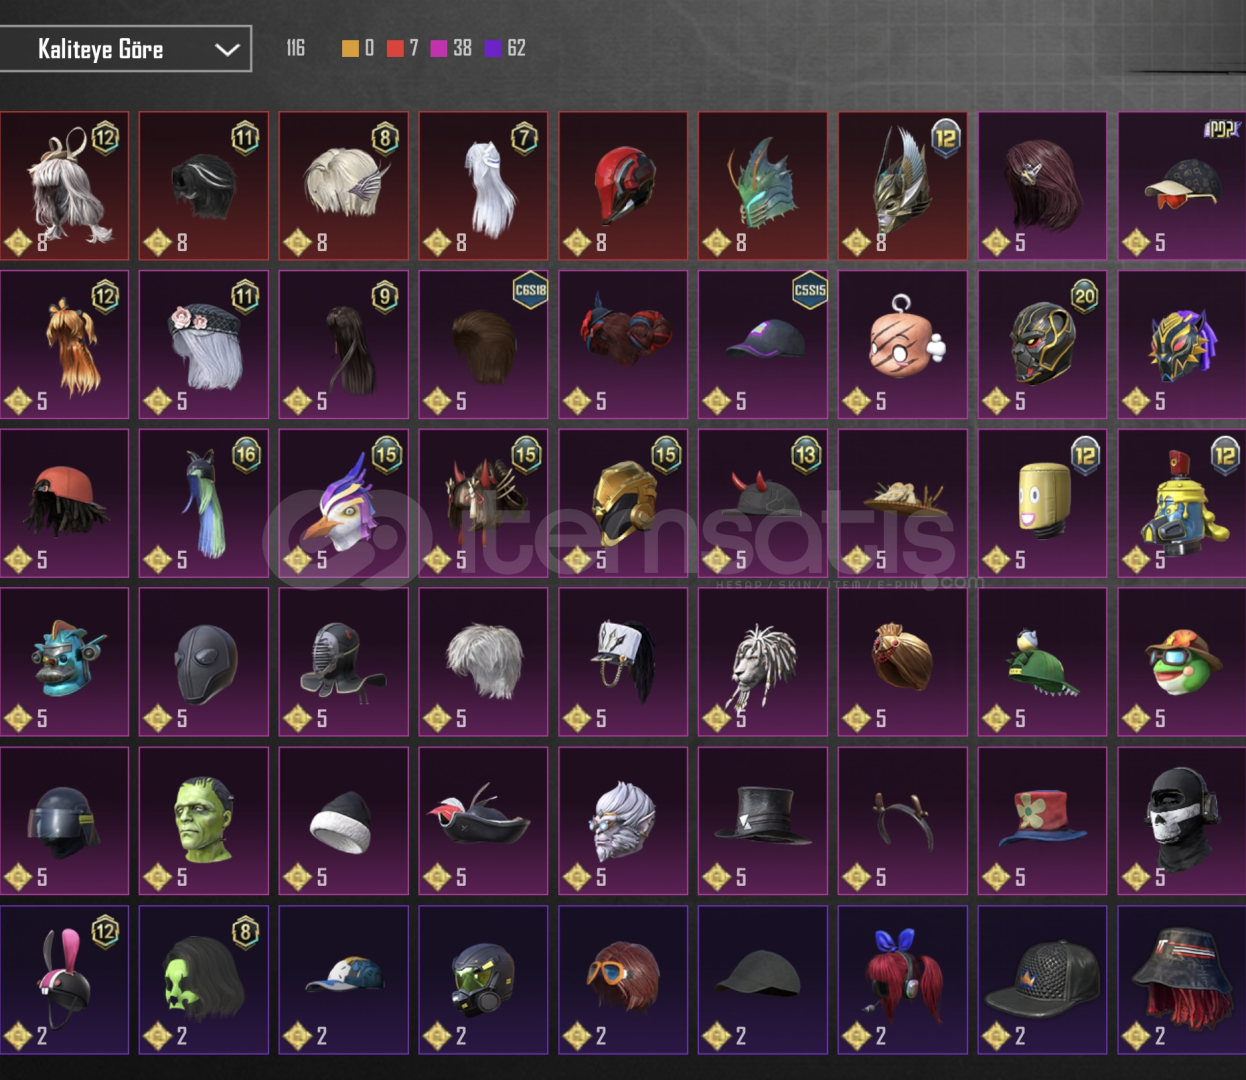This screenshot has height=1080, width=1246.
Task: Select the golden winged knight helmet
Action: tap(903, 186)
